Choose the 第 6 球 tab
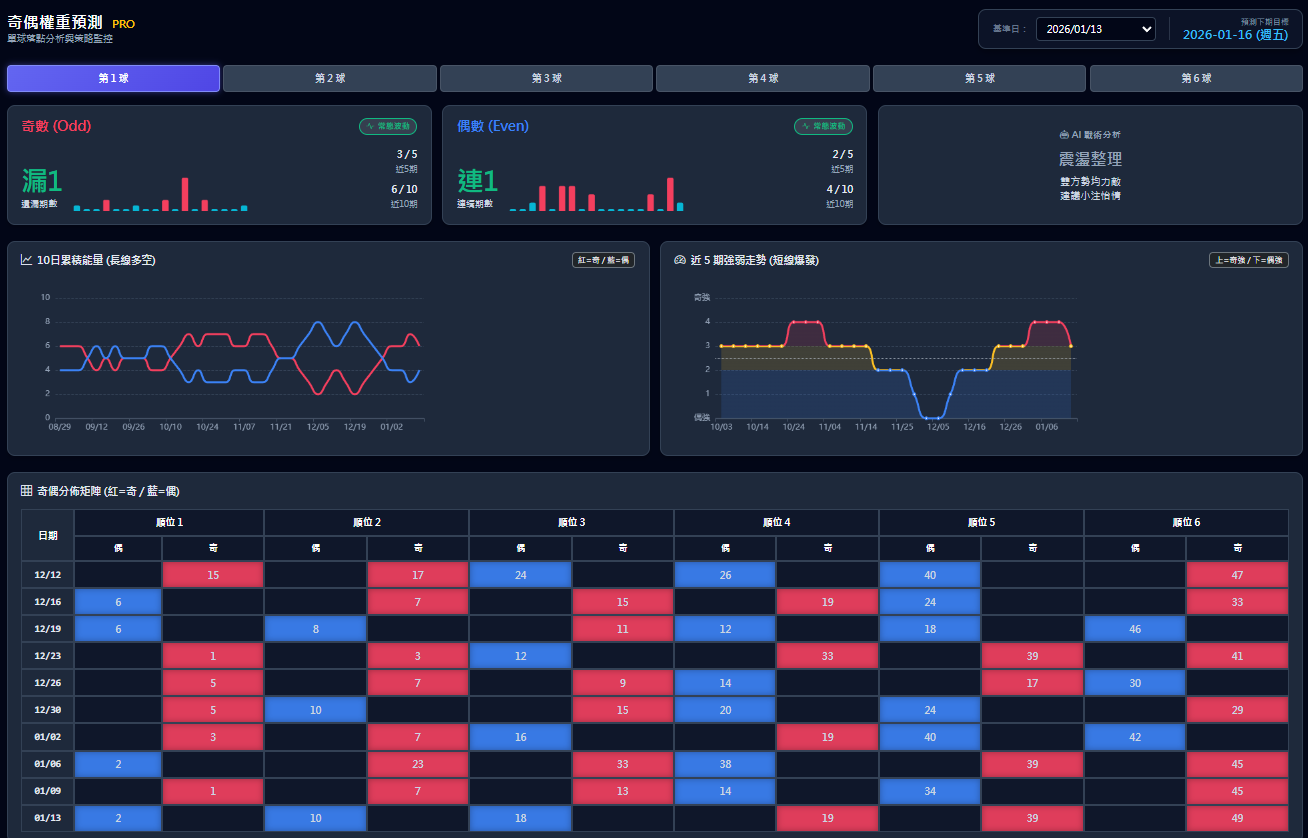1308x838 pixels. point(1196,78)
